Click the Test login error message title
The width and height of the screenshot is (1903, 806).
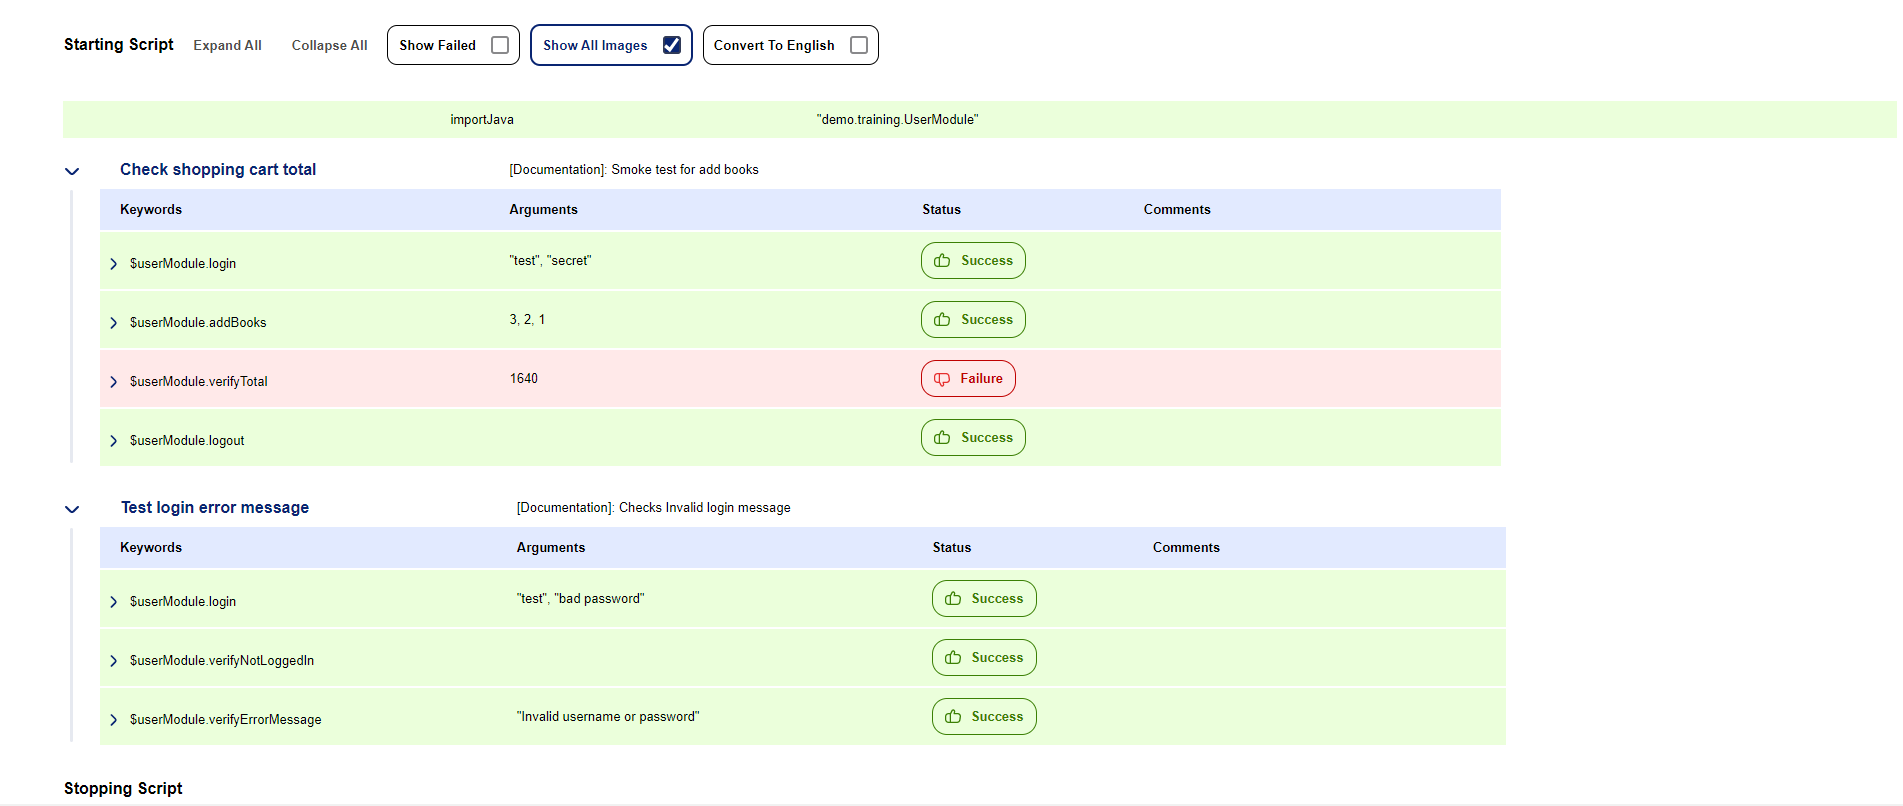point(215,508)
